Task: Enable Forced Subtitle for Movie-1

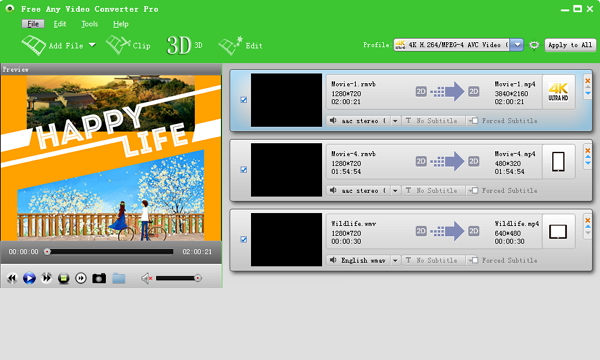Action: (x=474, y=121)
